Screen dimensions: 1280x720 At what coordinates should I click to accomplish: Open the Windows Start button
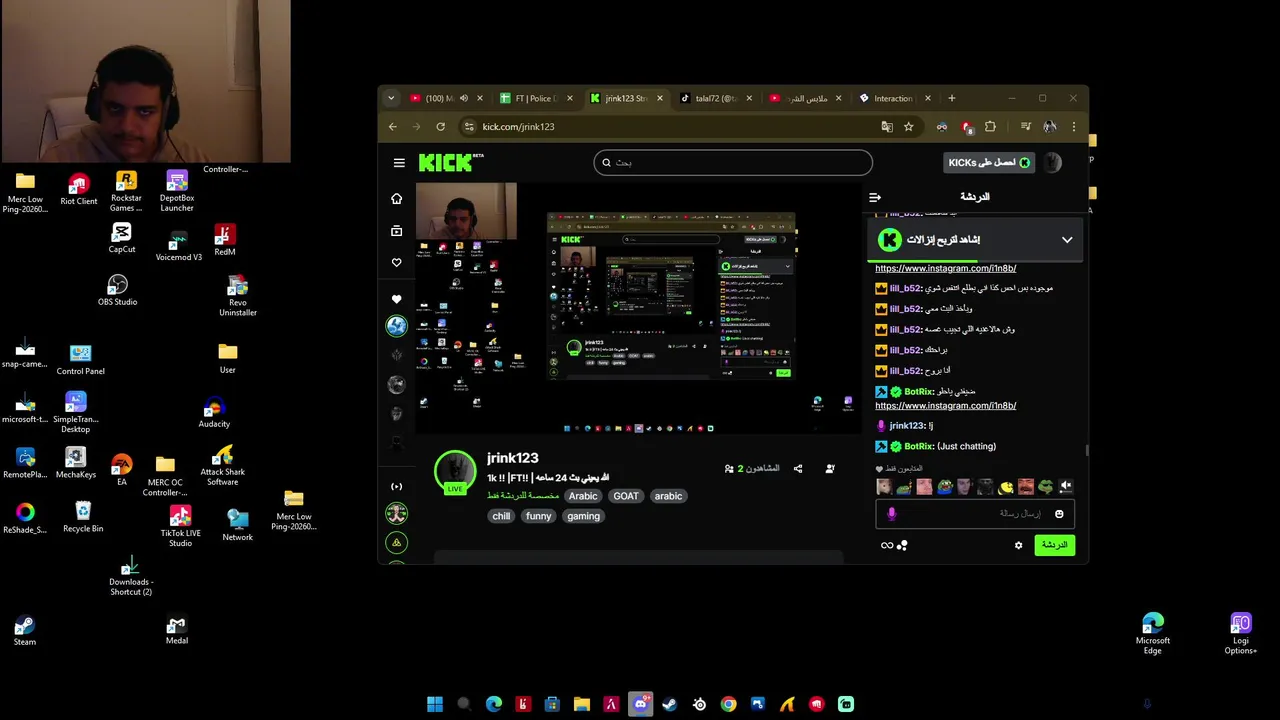pyautogui.click(x=435, y=704)
